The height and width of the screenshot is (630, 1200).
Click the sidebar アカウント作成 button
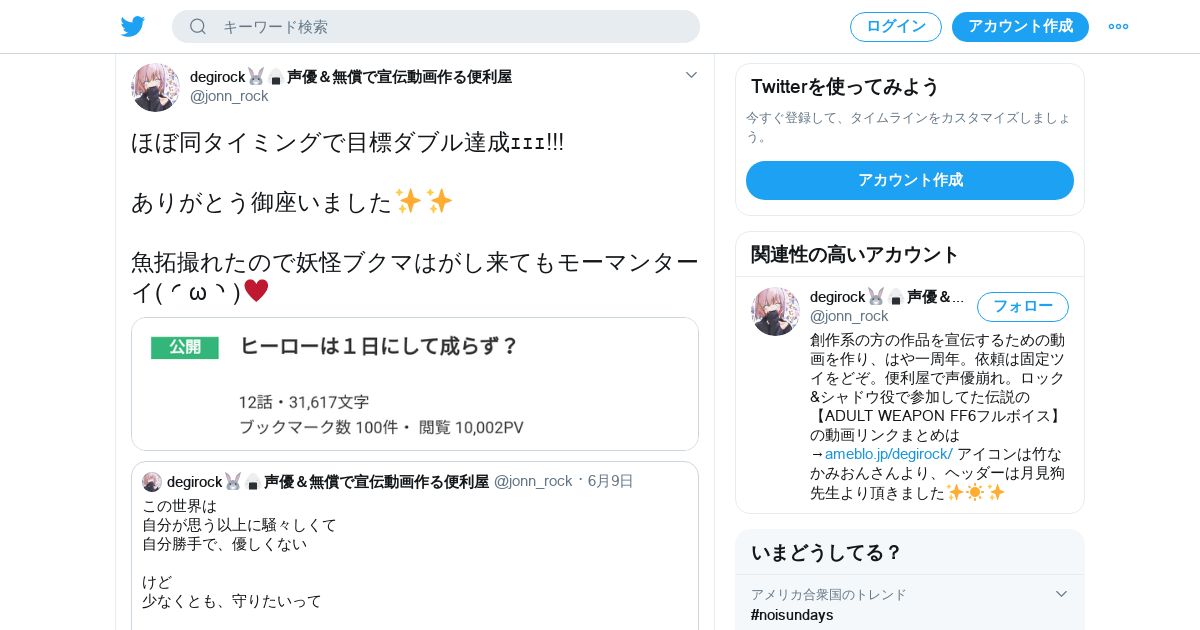coord(910,180)
